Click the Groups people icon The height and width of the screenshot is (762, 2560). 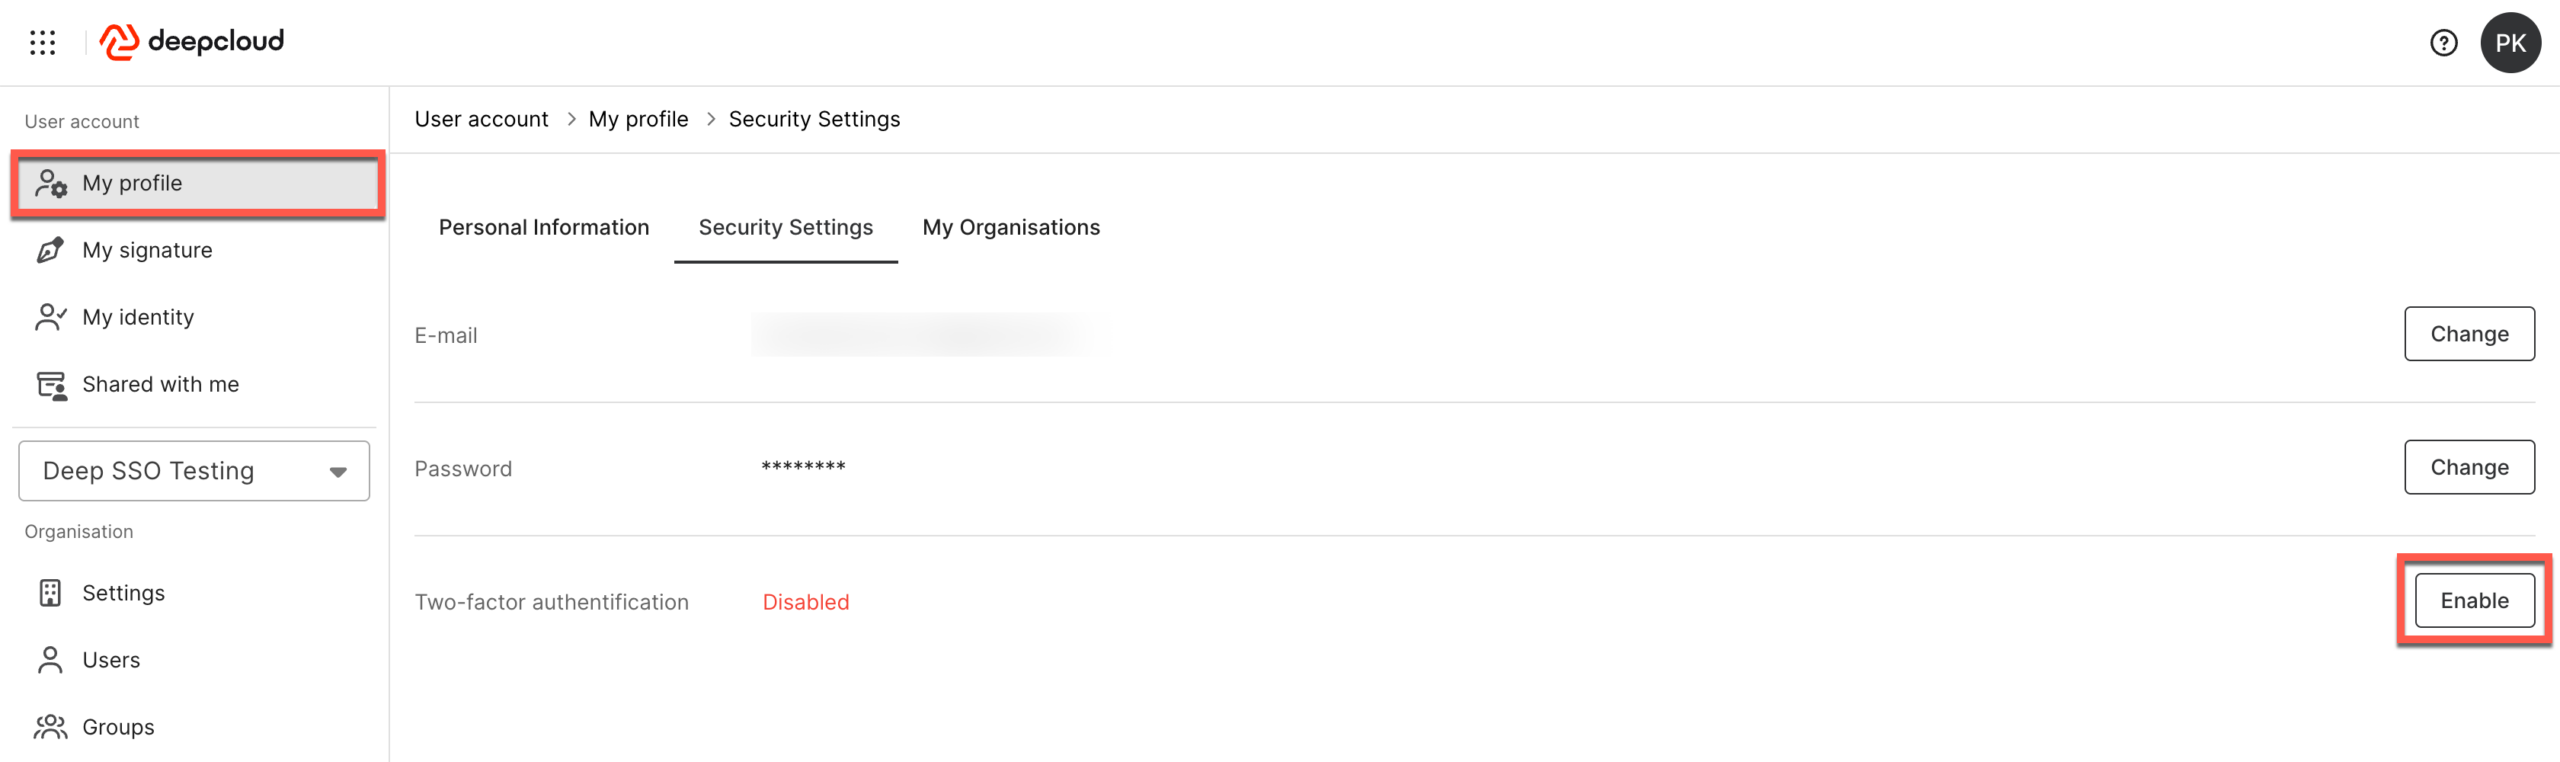[x=50, y=727]
